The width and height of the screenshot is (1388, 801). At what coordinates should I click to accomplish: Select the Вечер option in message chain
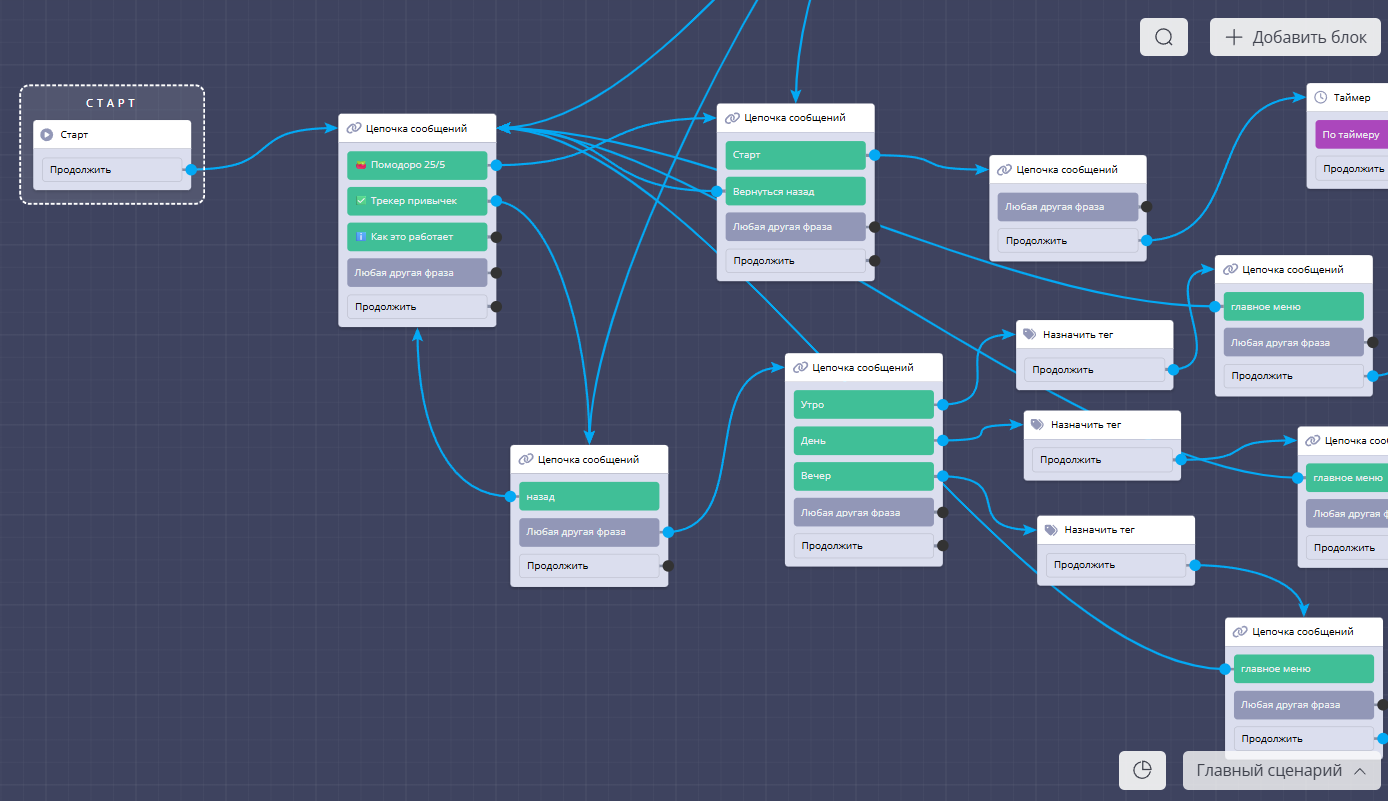(864, 476)
